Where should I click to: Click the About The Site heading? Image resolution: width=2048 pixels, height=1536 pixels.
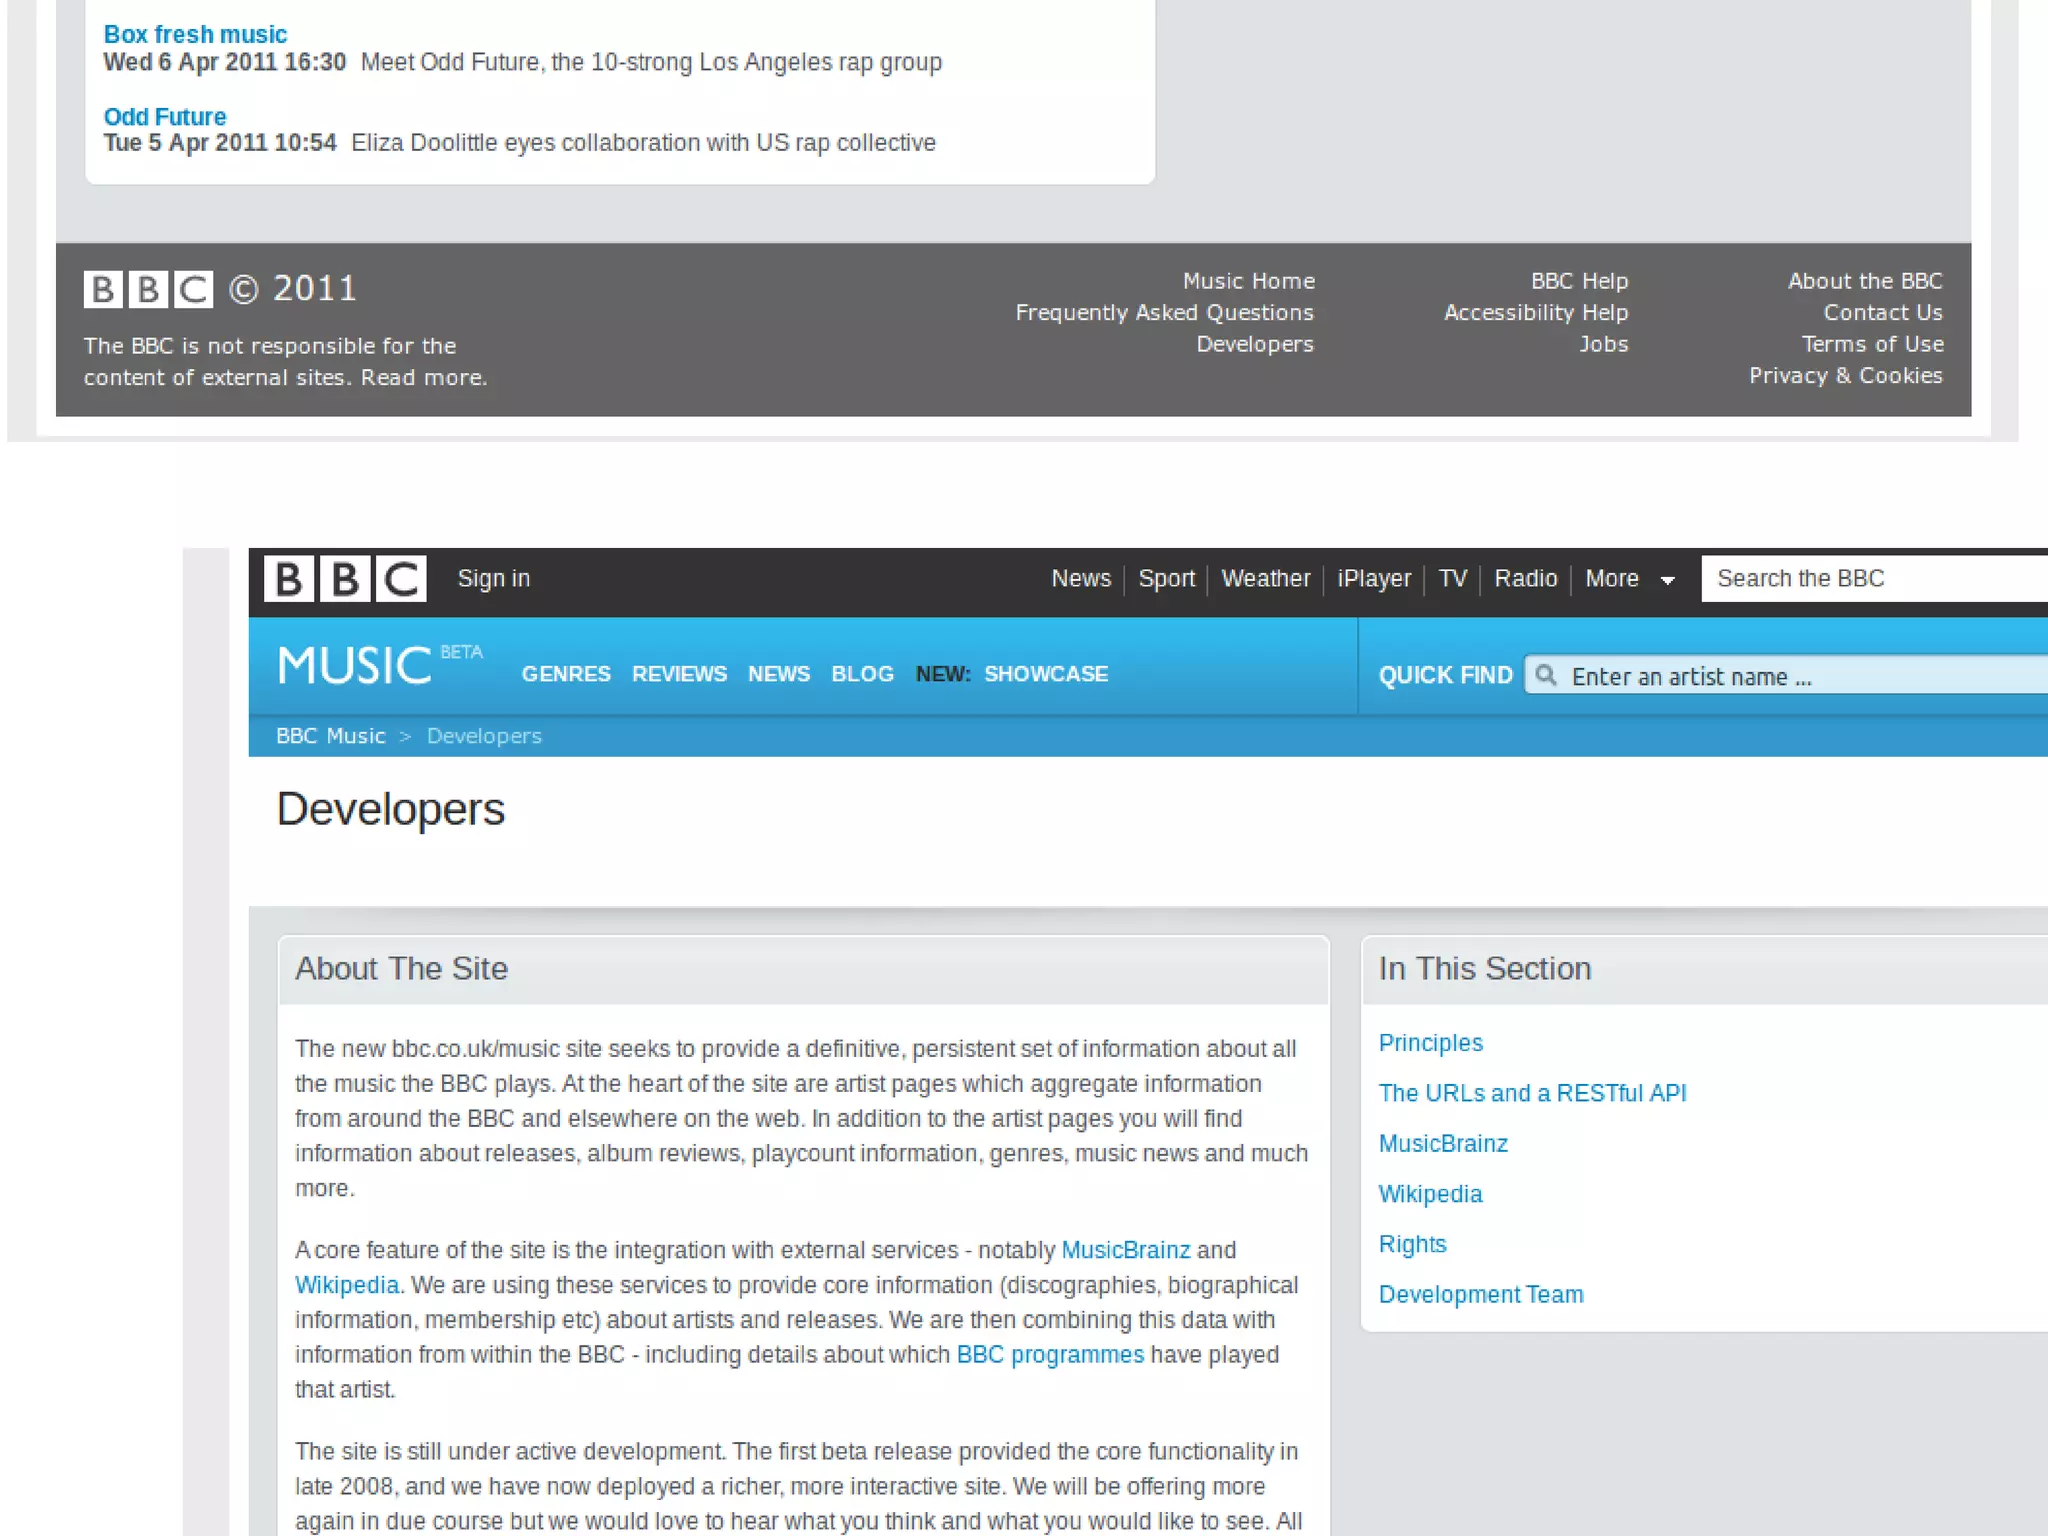click(401, 969)
